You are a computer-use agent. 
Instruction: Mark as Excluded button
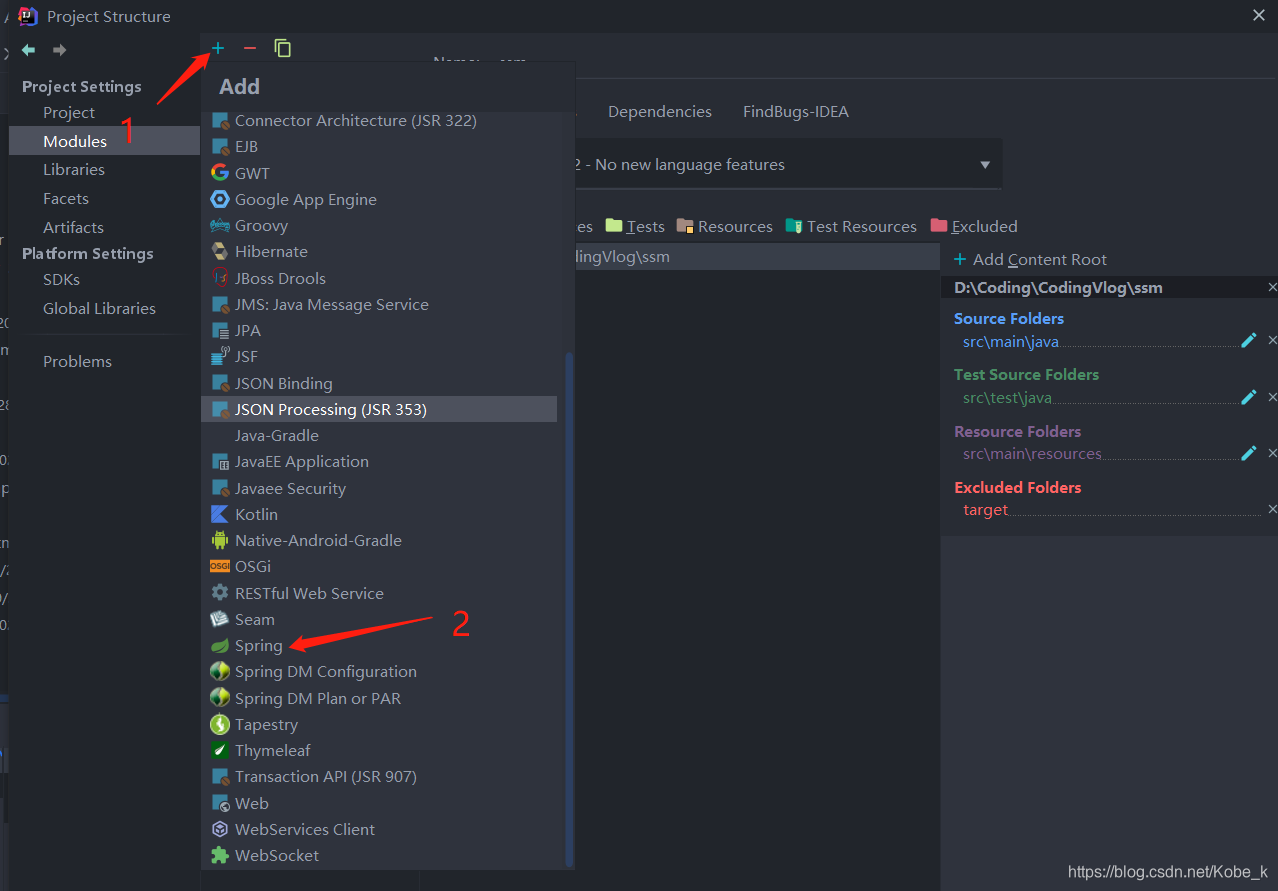(x=974, y=227)
